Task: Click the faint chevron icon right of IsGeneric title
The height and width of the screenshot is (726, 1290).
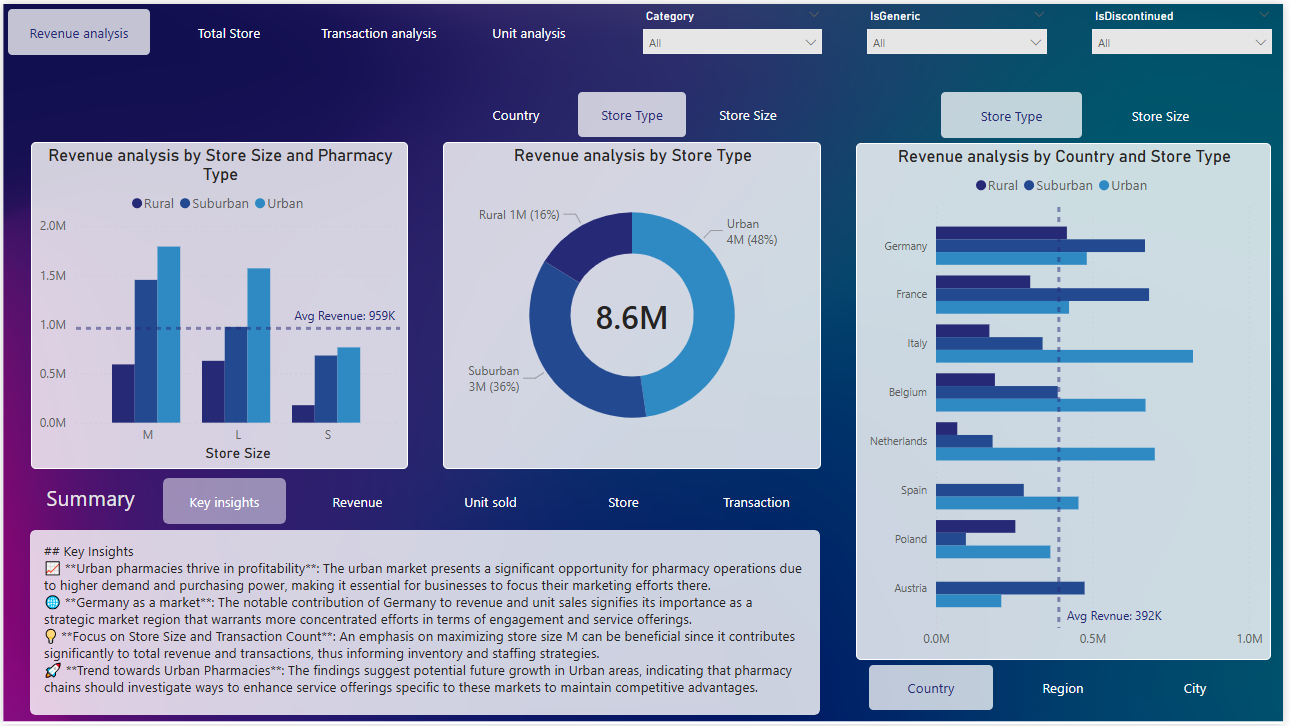Action: pyautogui.click(x=1039, y=15)
